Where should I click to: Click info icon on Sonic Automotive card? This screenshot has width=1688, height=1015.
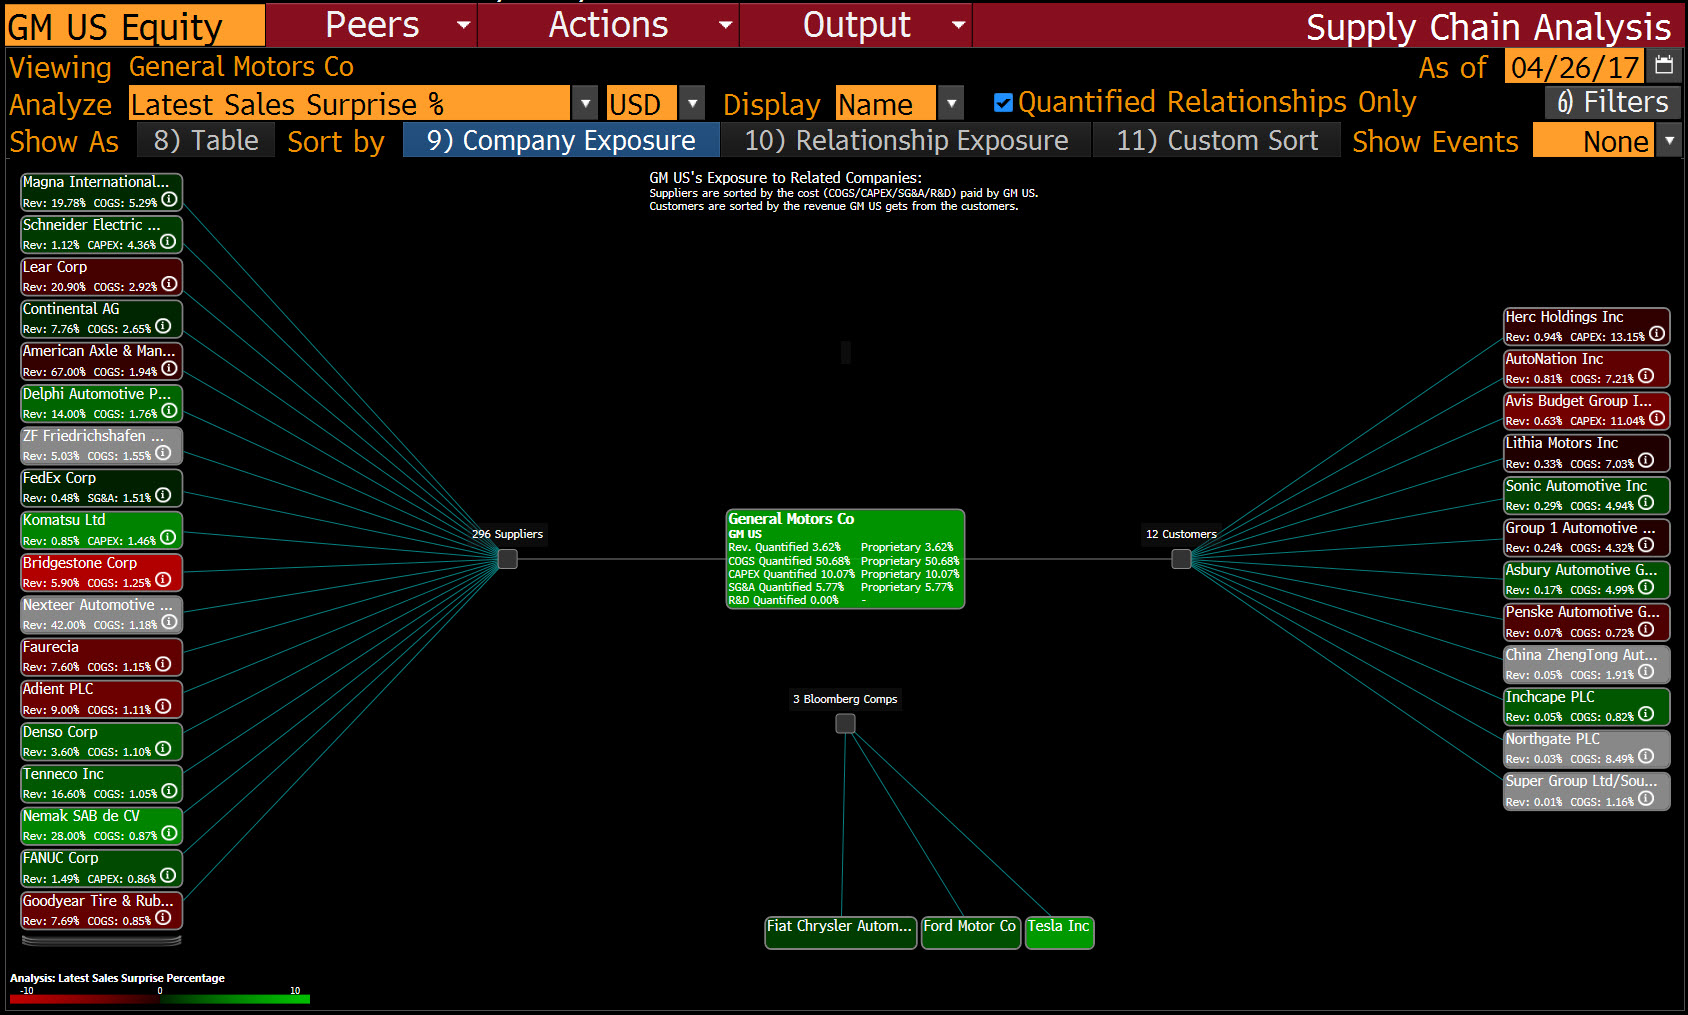(x=1646, y=503)
